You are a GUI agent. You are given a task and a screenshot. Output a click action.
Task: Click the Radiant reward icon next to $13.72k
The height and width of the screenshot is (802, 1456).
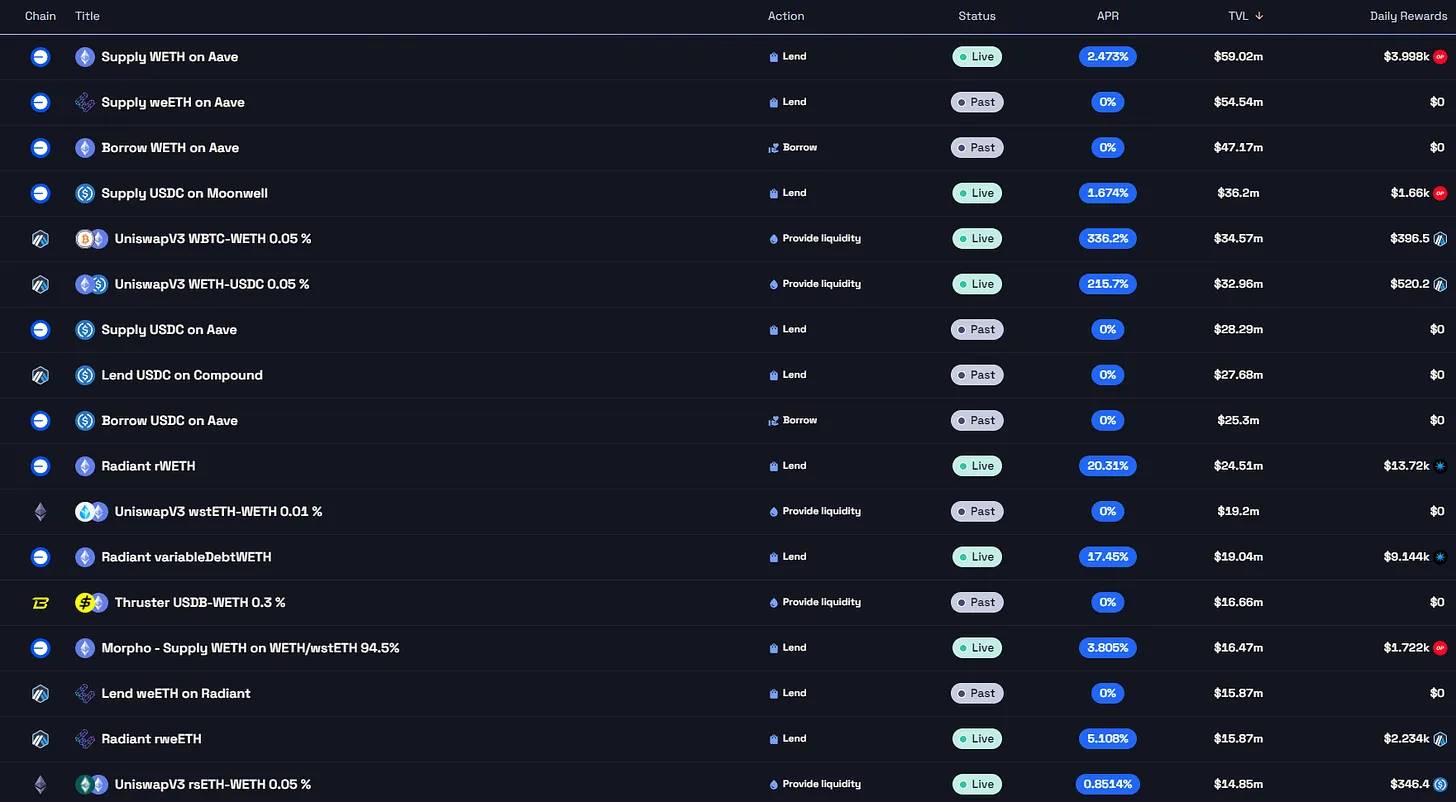click(1440, 466)
